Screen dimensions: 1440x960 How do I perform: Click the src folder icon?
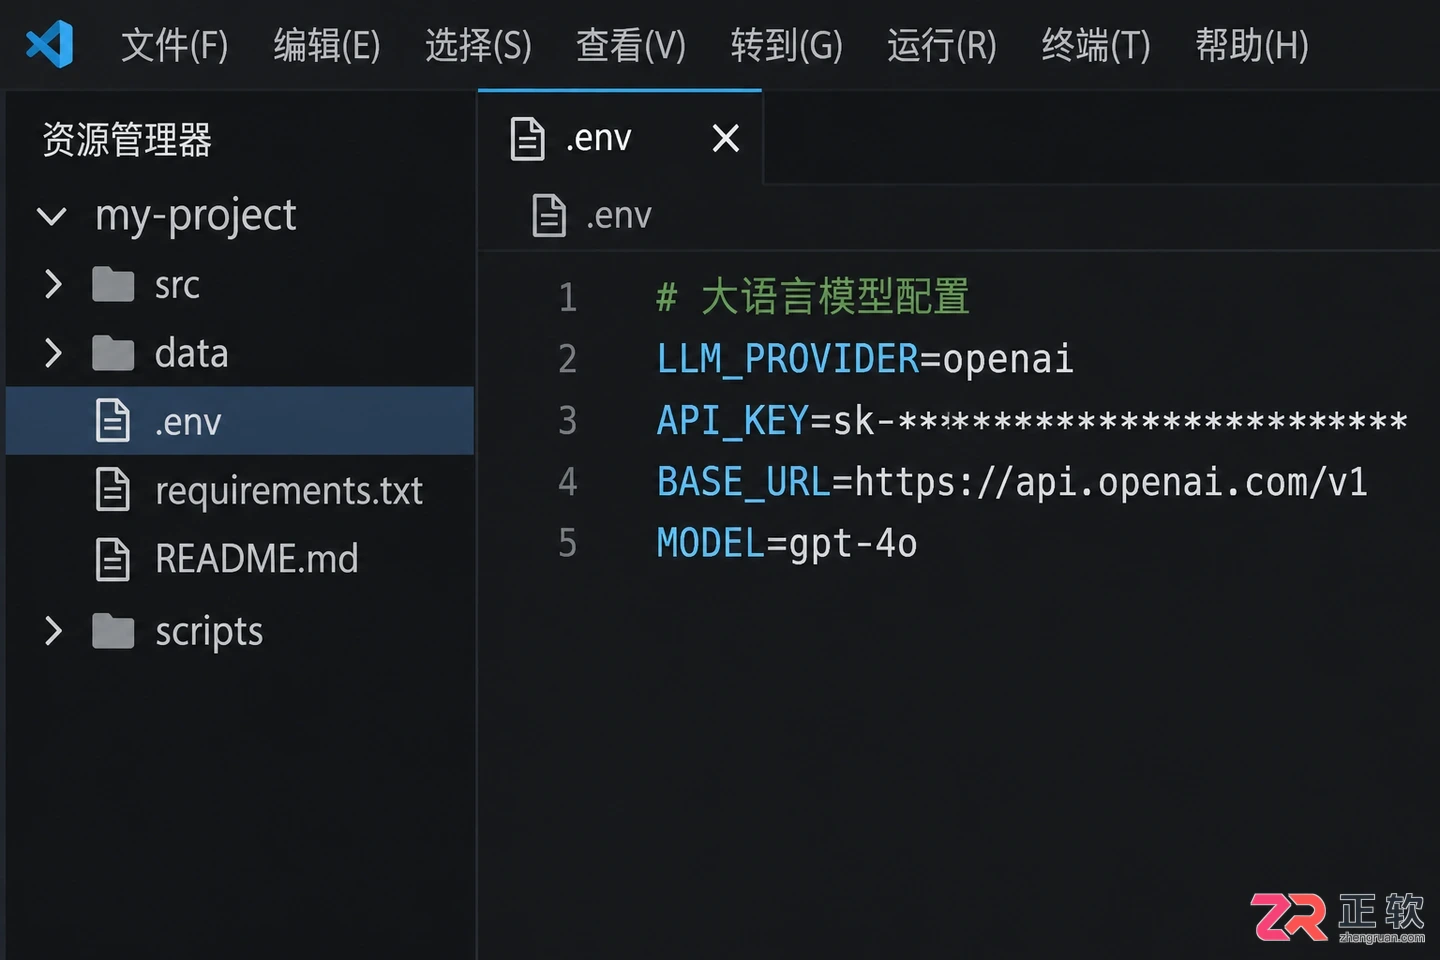point(113,285)
